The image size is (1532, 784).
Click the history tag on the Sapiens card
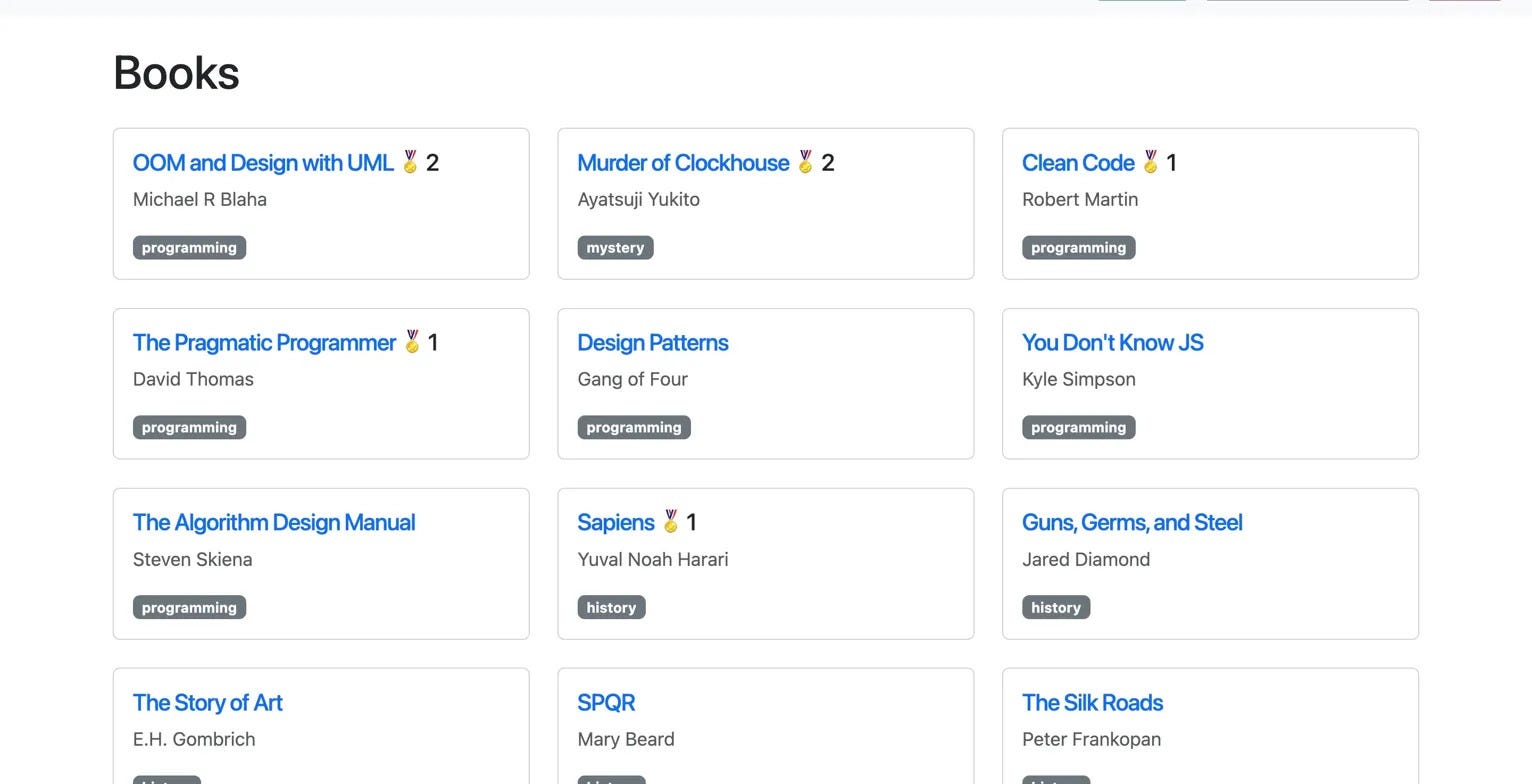611,608
